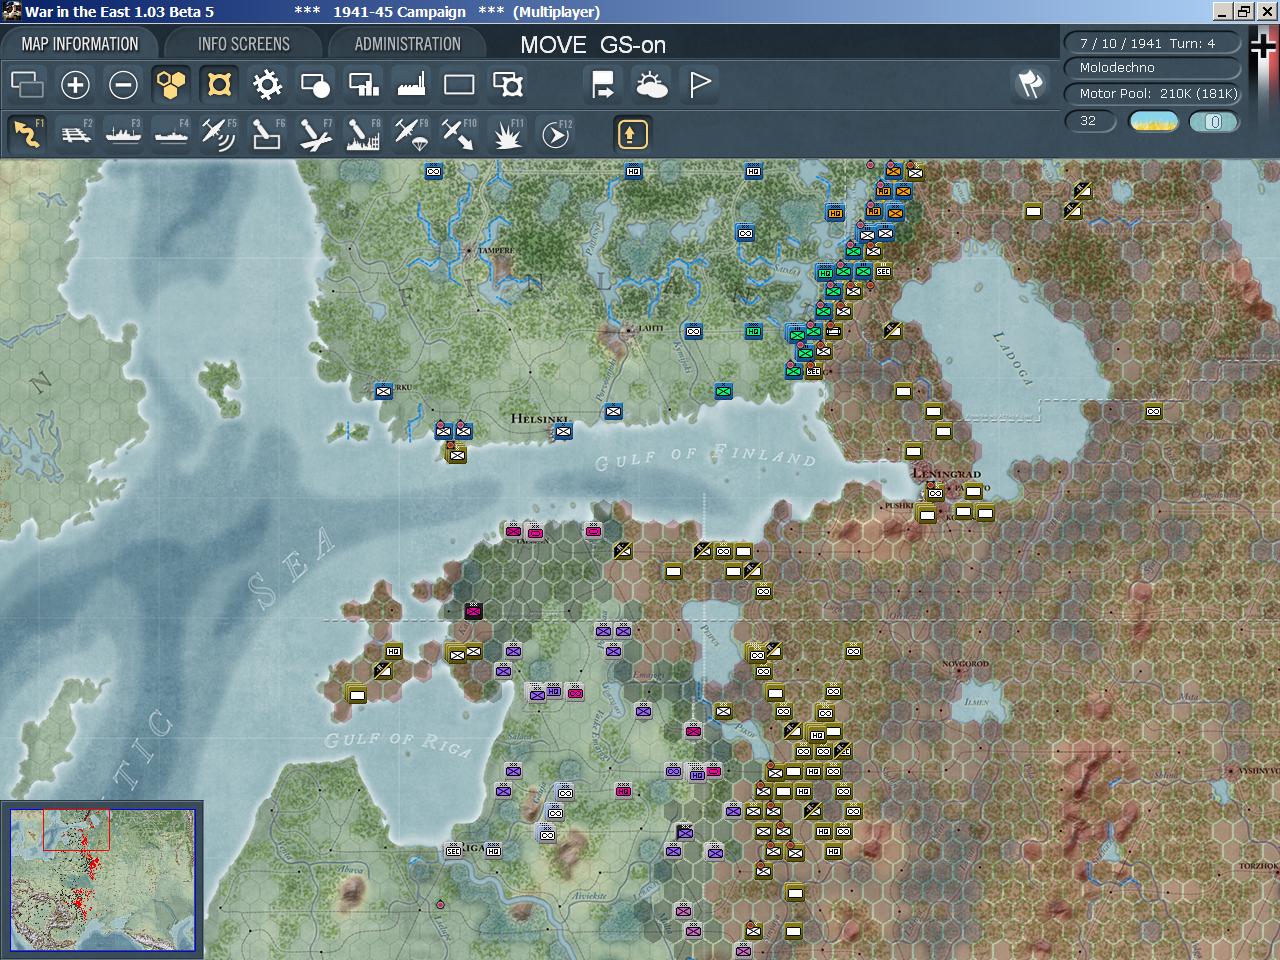Switch to F2 rail movement mode

pos(75,134)
